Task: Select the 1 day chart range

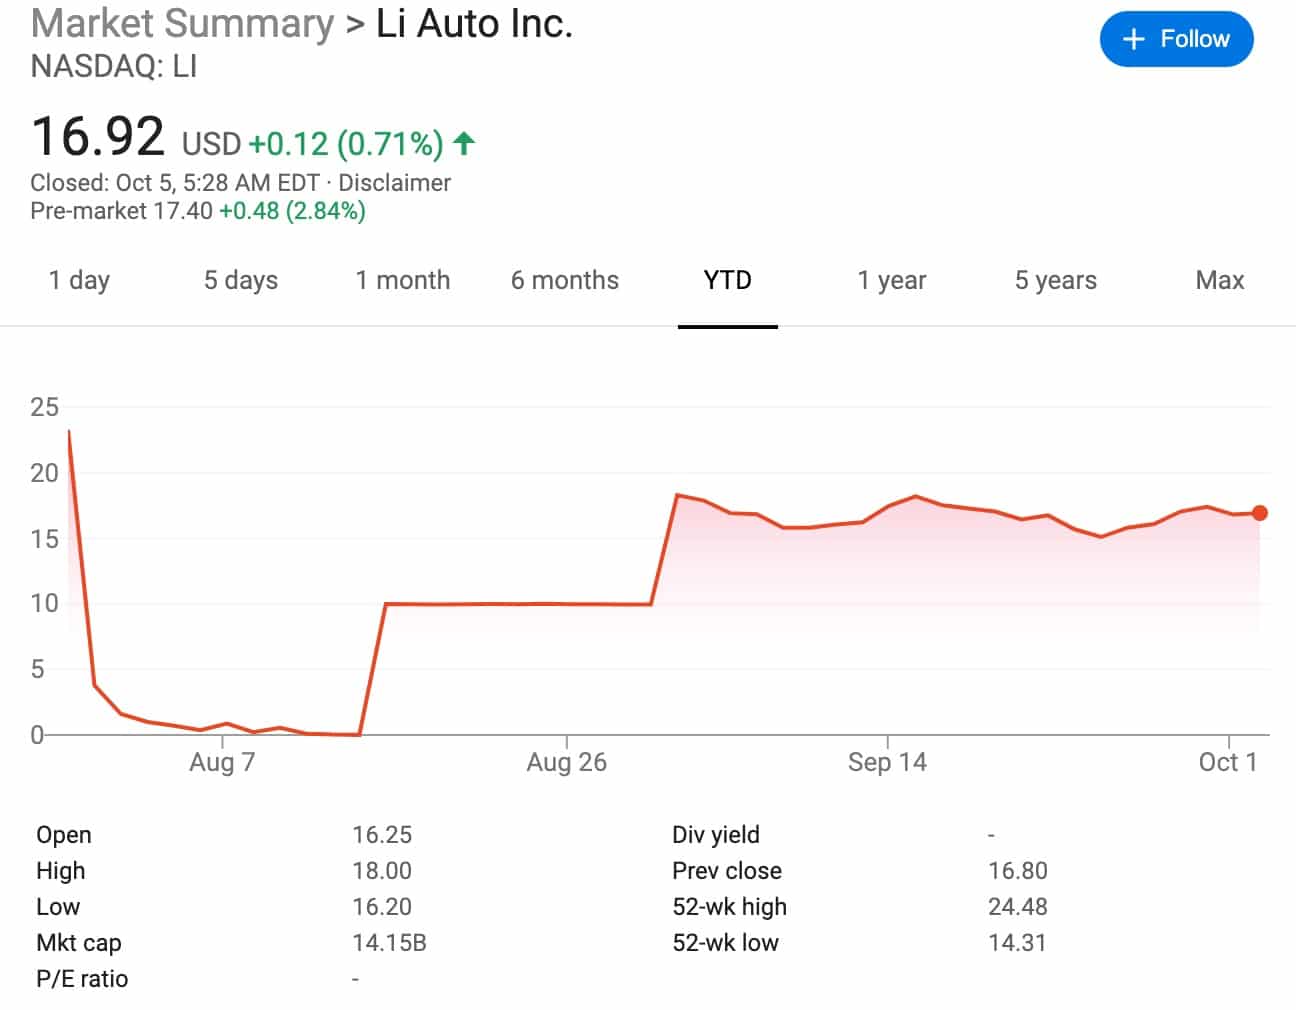Action: pos(79,281)
